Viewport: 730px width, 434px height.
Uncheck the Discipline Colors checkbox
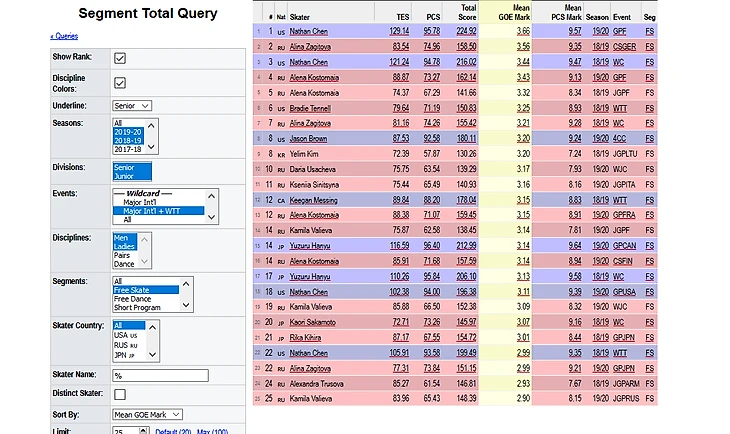tap(120, 83)
